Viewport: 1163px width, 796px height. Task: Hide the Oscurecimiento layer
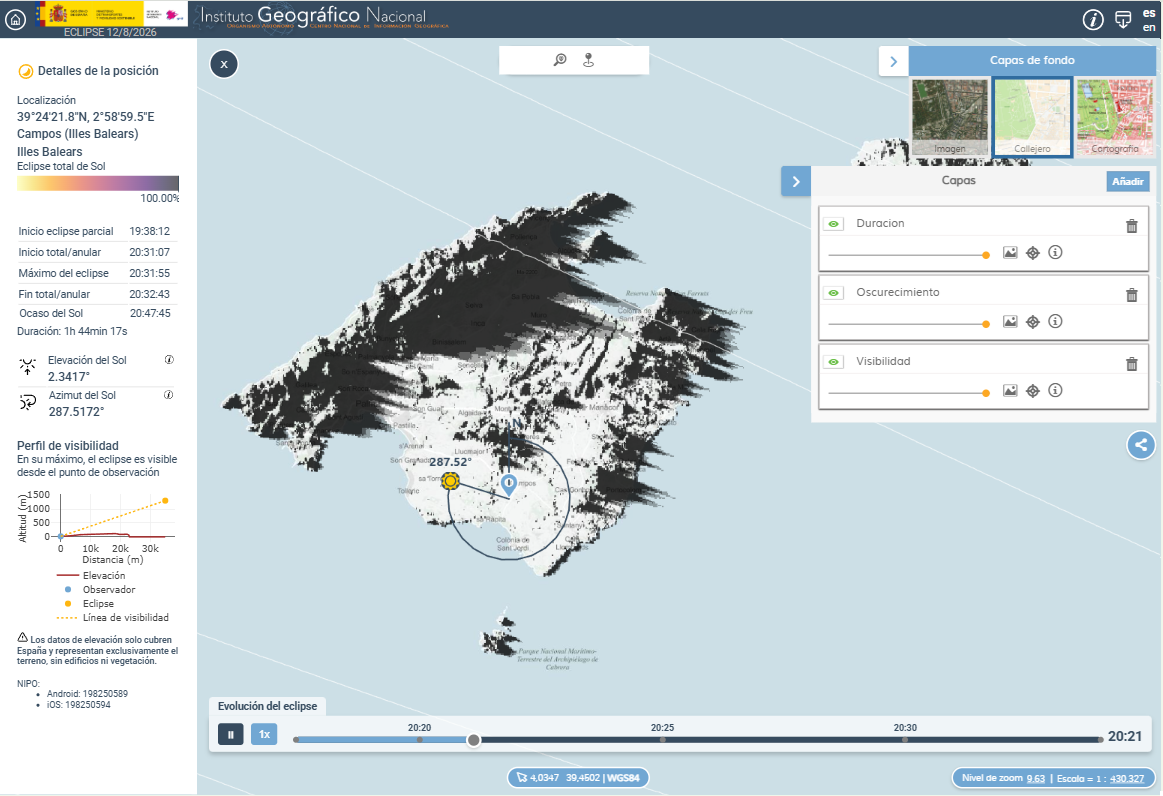click(833, 293)
